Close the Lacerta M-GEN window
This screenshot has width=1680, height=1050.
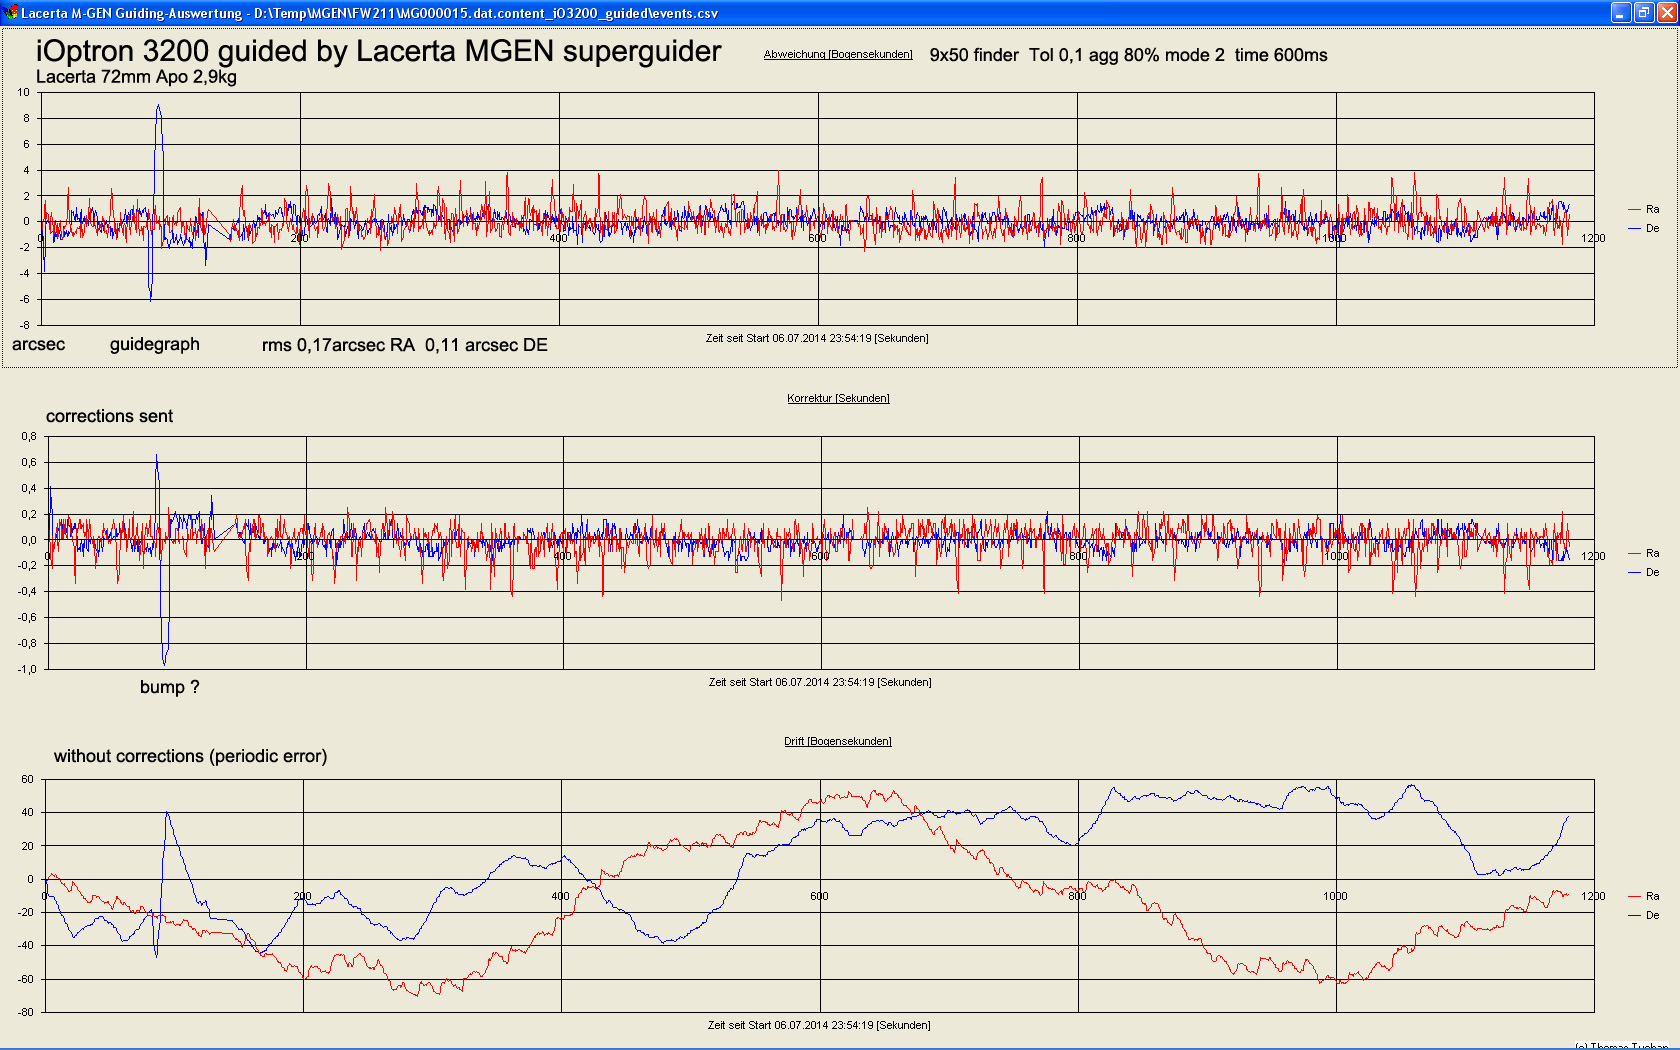click(1666, 13)
